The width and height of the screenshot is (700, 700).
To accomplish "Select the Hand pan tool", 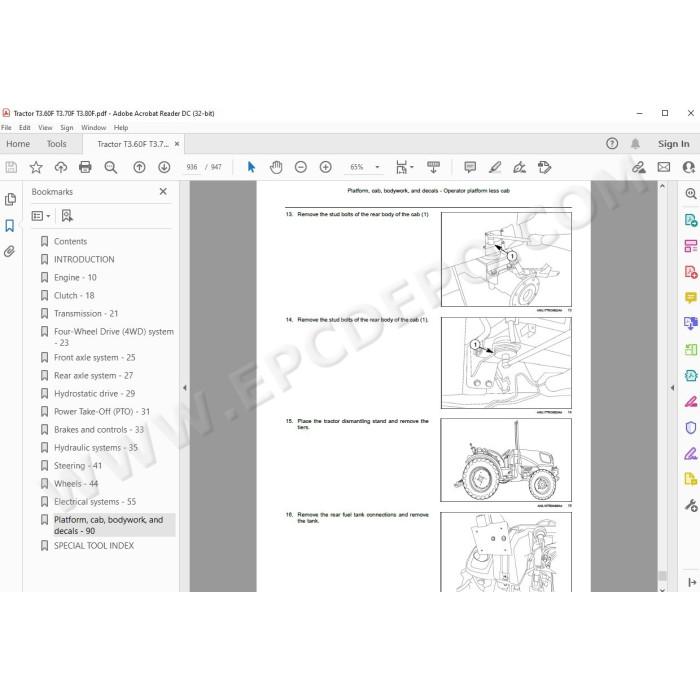I will point(276,167).
